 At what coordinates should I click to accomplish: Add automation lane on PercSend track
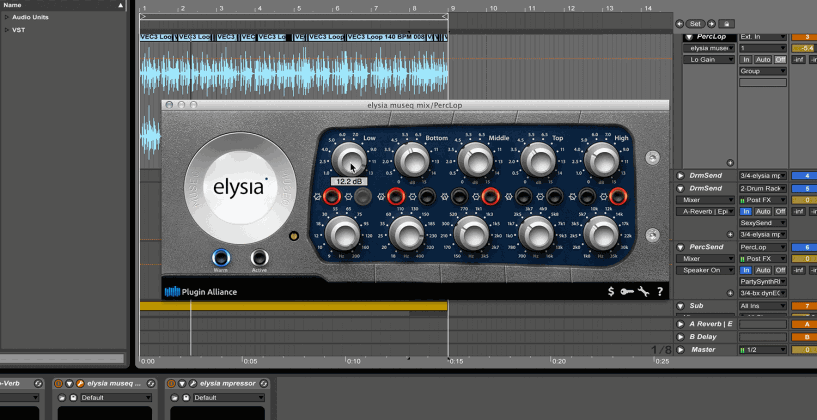click(x=730, y=293)
